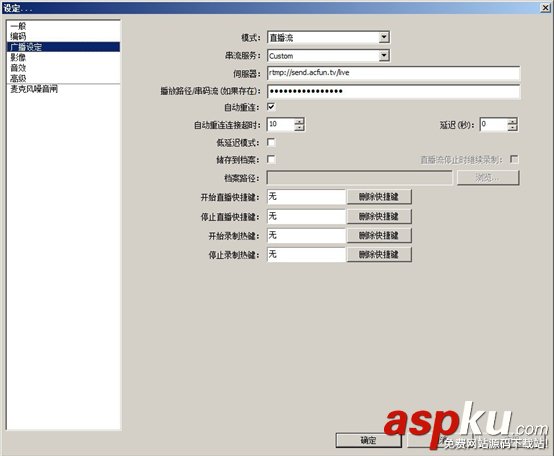
Task: Click the 开始录制热键 hotkey field
Action: point(306,236)
